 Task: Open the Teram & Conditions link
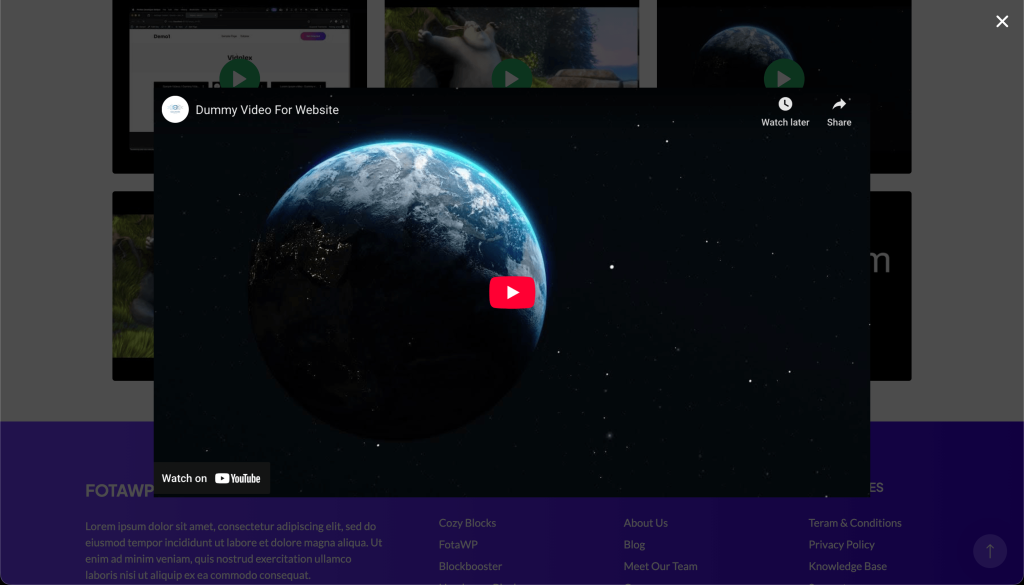pyautogui.click(x=854, y=523)
